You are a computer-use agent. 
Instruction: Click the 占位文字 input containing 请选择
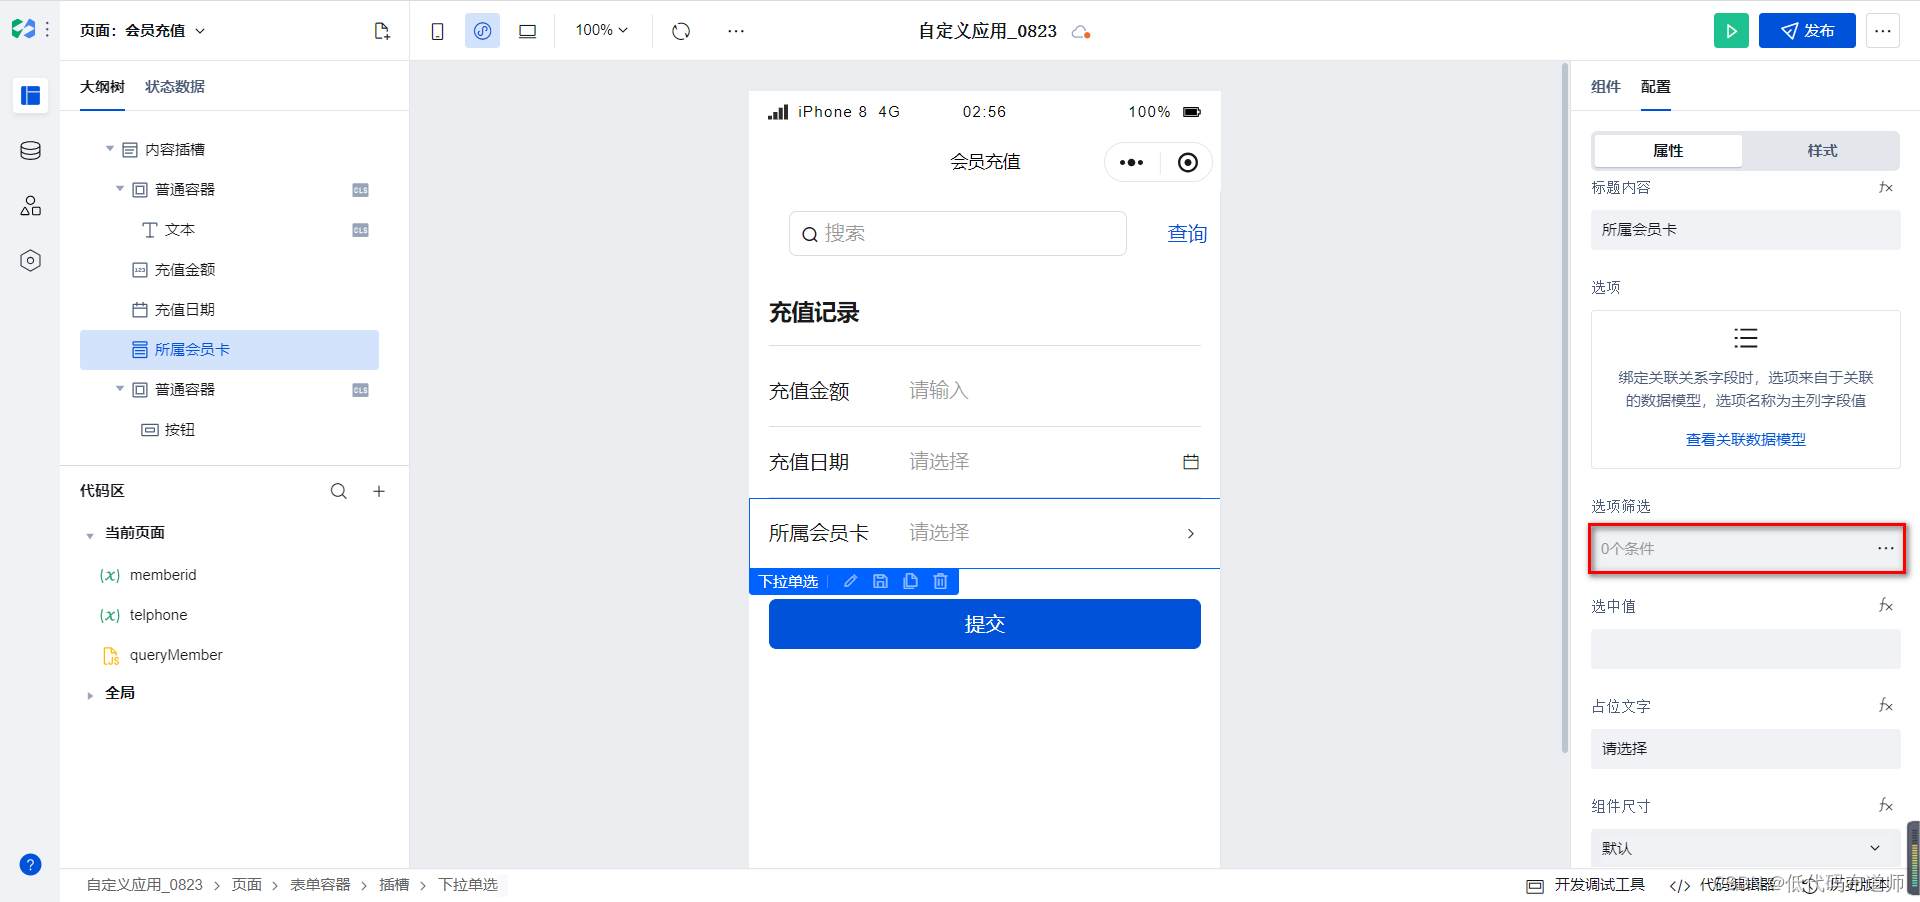1745,749
